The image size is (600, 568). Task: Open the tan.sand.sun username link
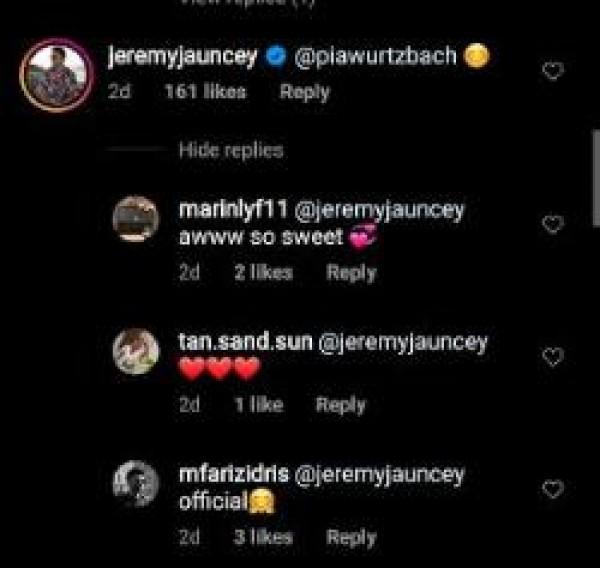(244, 342)
